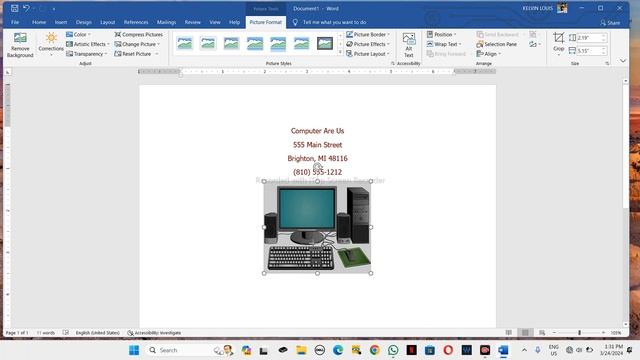The height and width of the screenshot is (360, 640).
Task: Click Reset Picture button
Action: [133, 54]
